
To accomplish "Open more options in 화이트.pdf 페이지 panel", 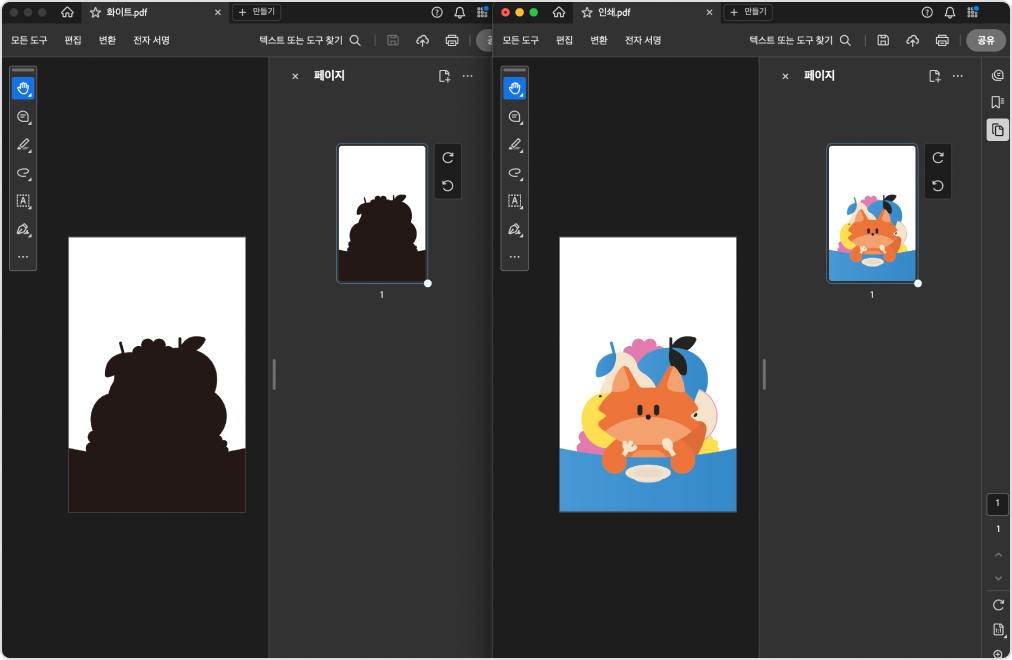I will [x=467, y=76].
